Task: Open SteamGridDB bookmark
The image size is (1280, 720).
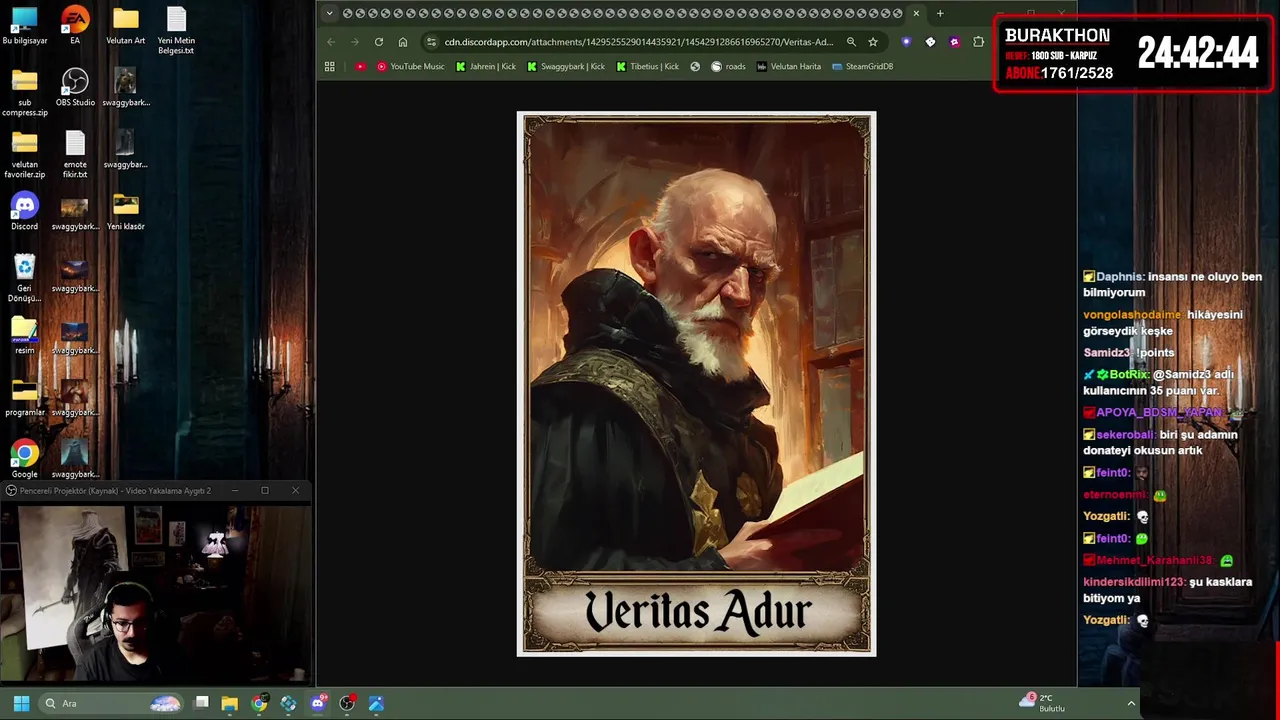Action: (863, 66)
